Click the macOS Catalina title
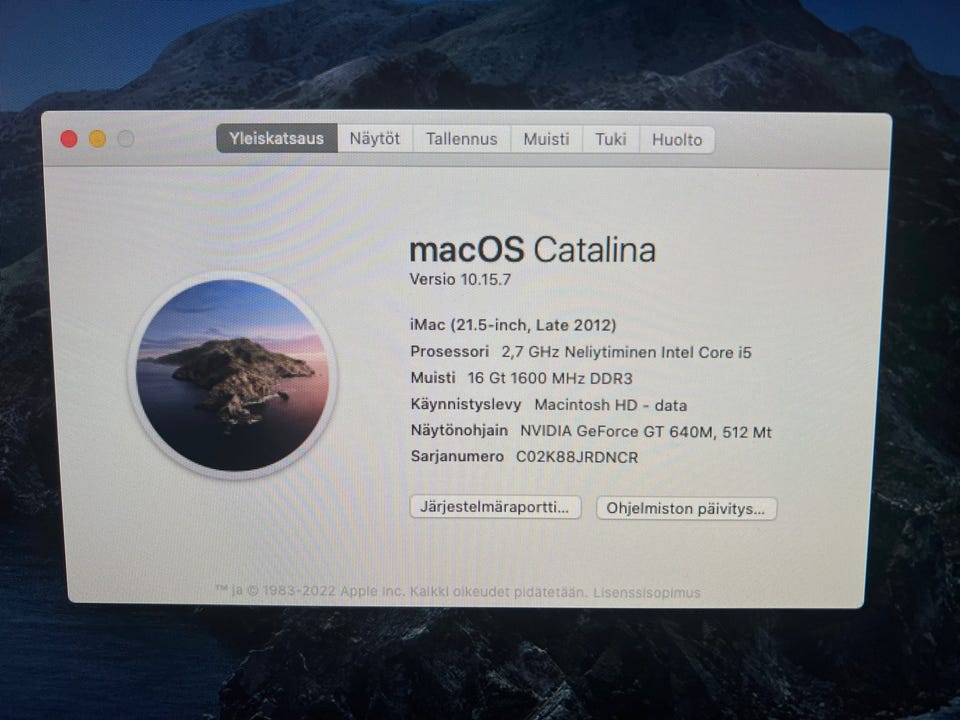The height and width of the screenshot is (720, 960). (x=532, y=250)
